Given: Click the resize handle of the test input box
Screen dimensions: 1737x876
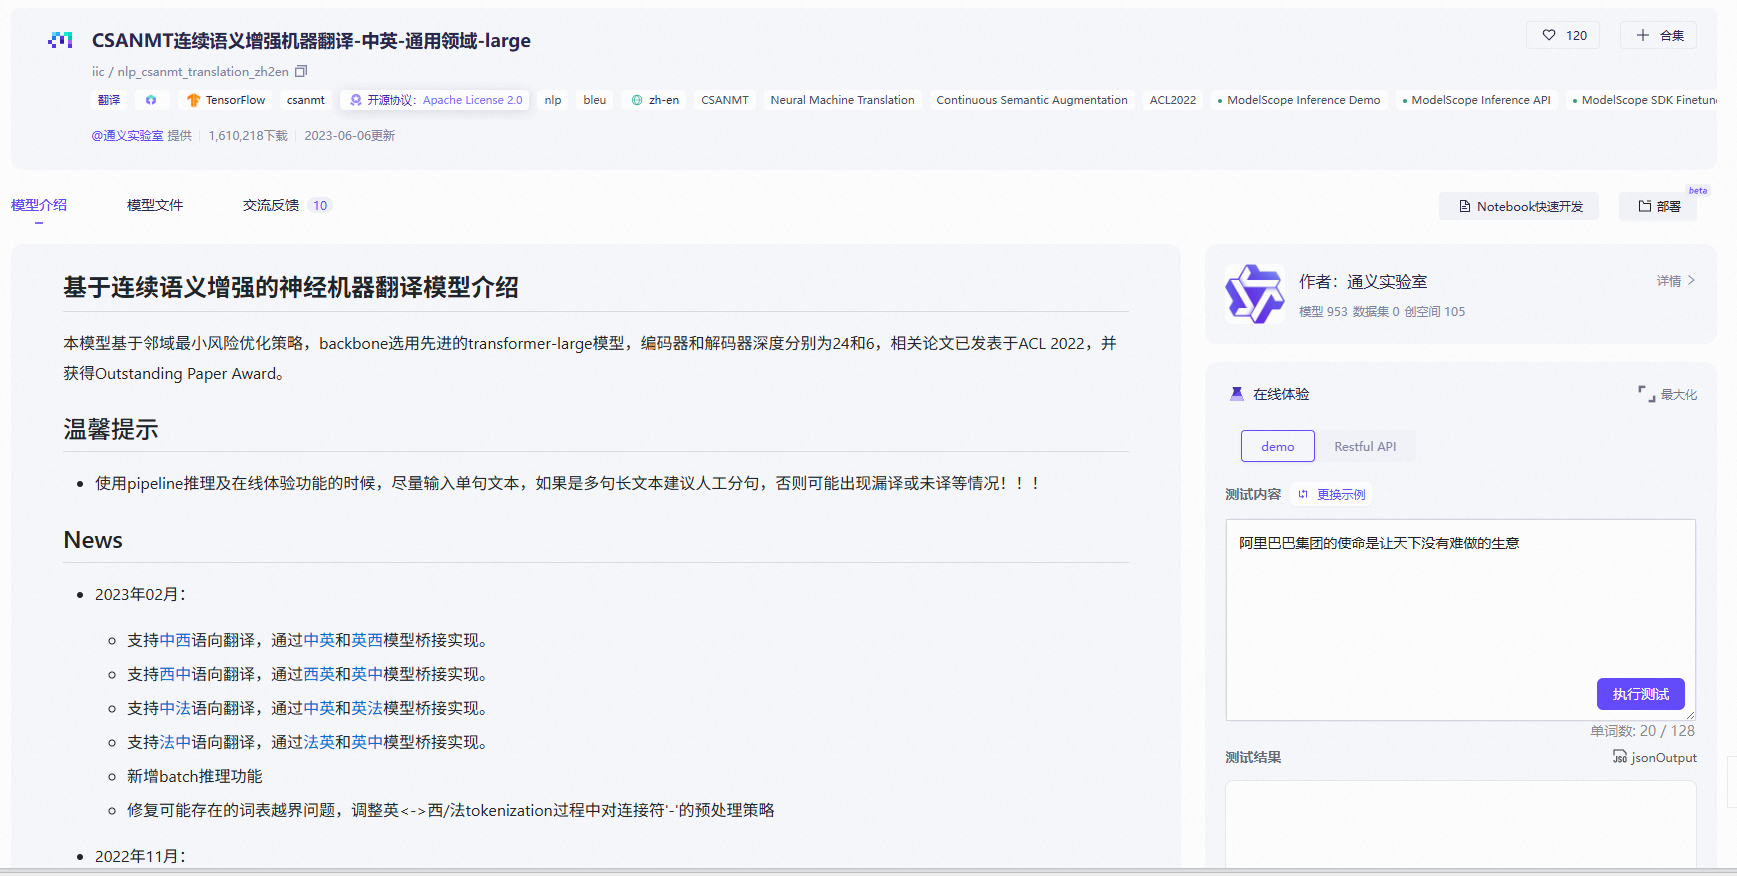Looking at the screenshot, I should click(x=1690, y=715).
